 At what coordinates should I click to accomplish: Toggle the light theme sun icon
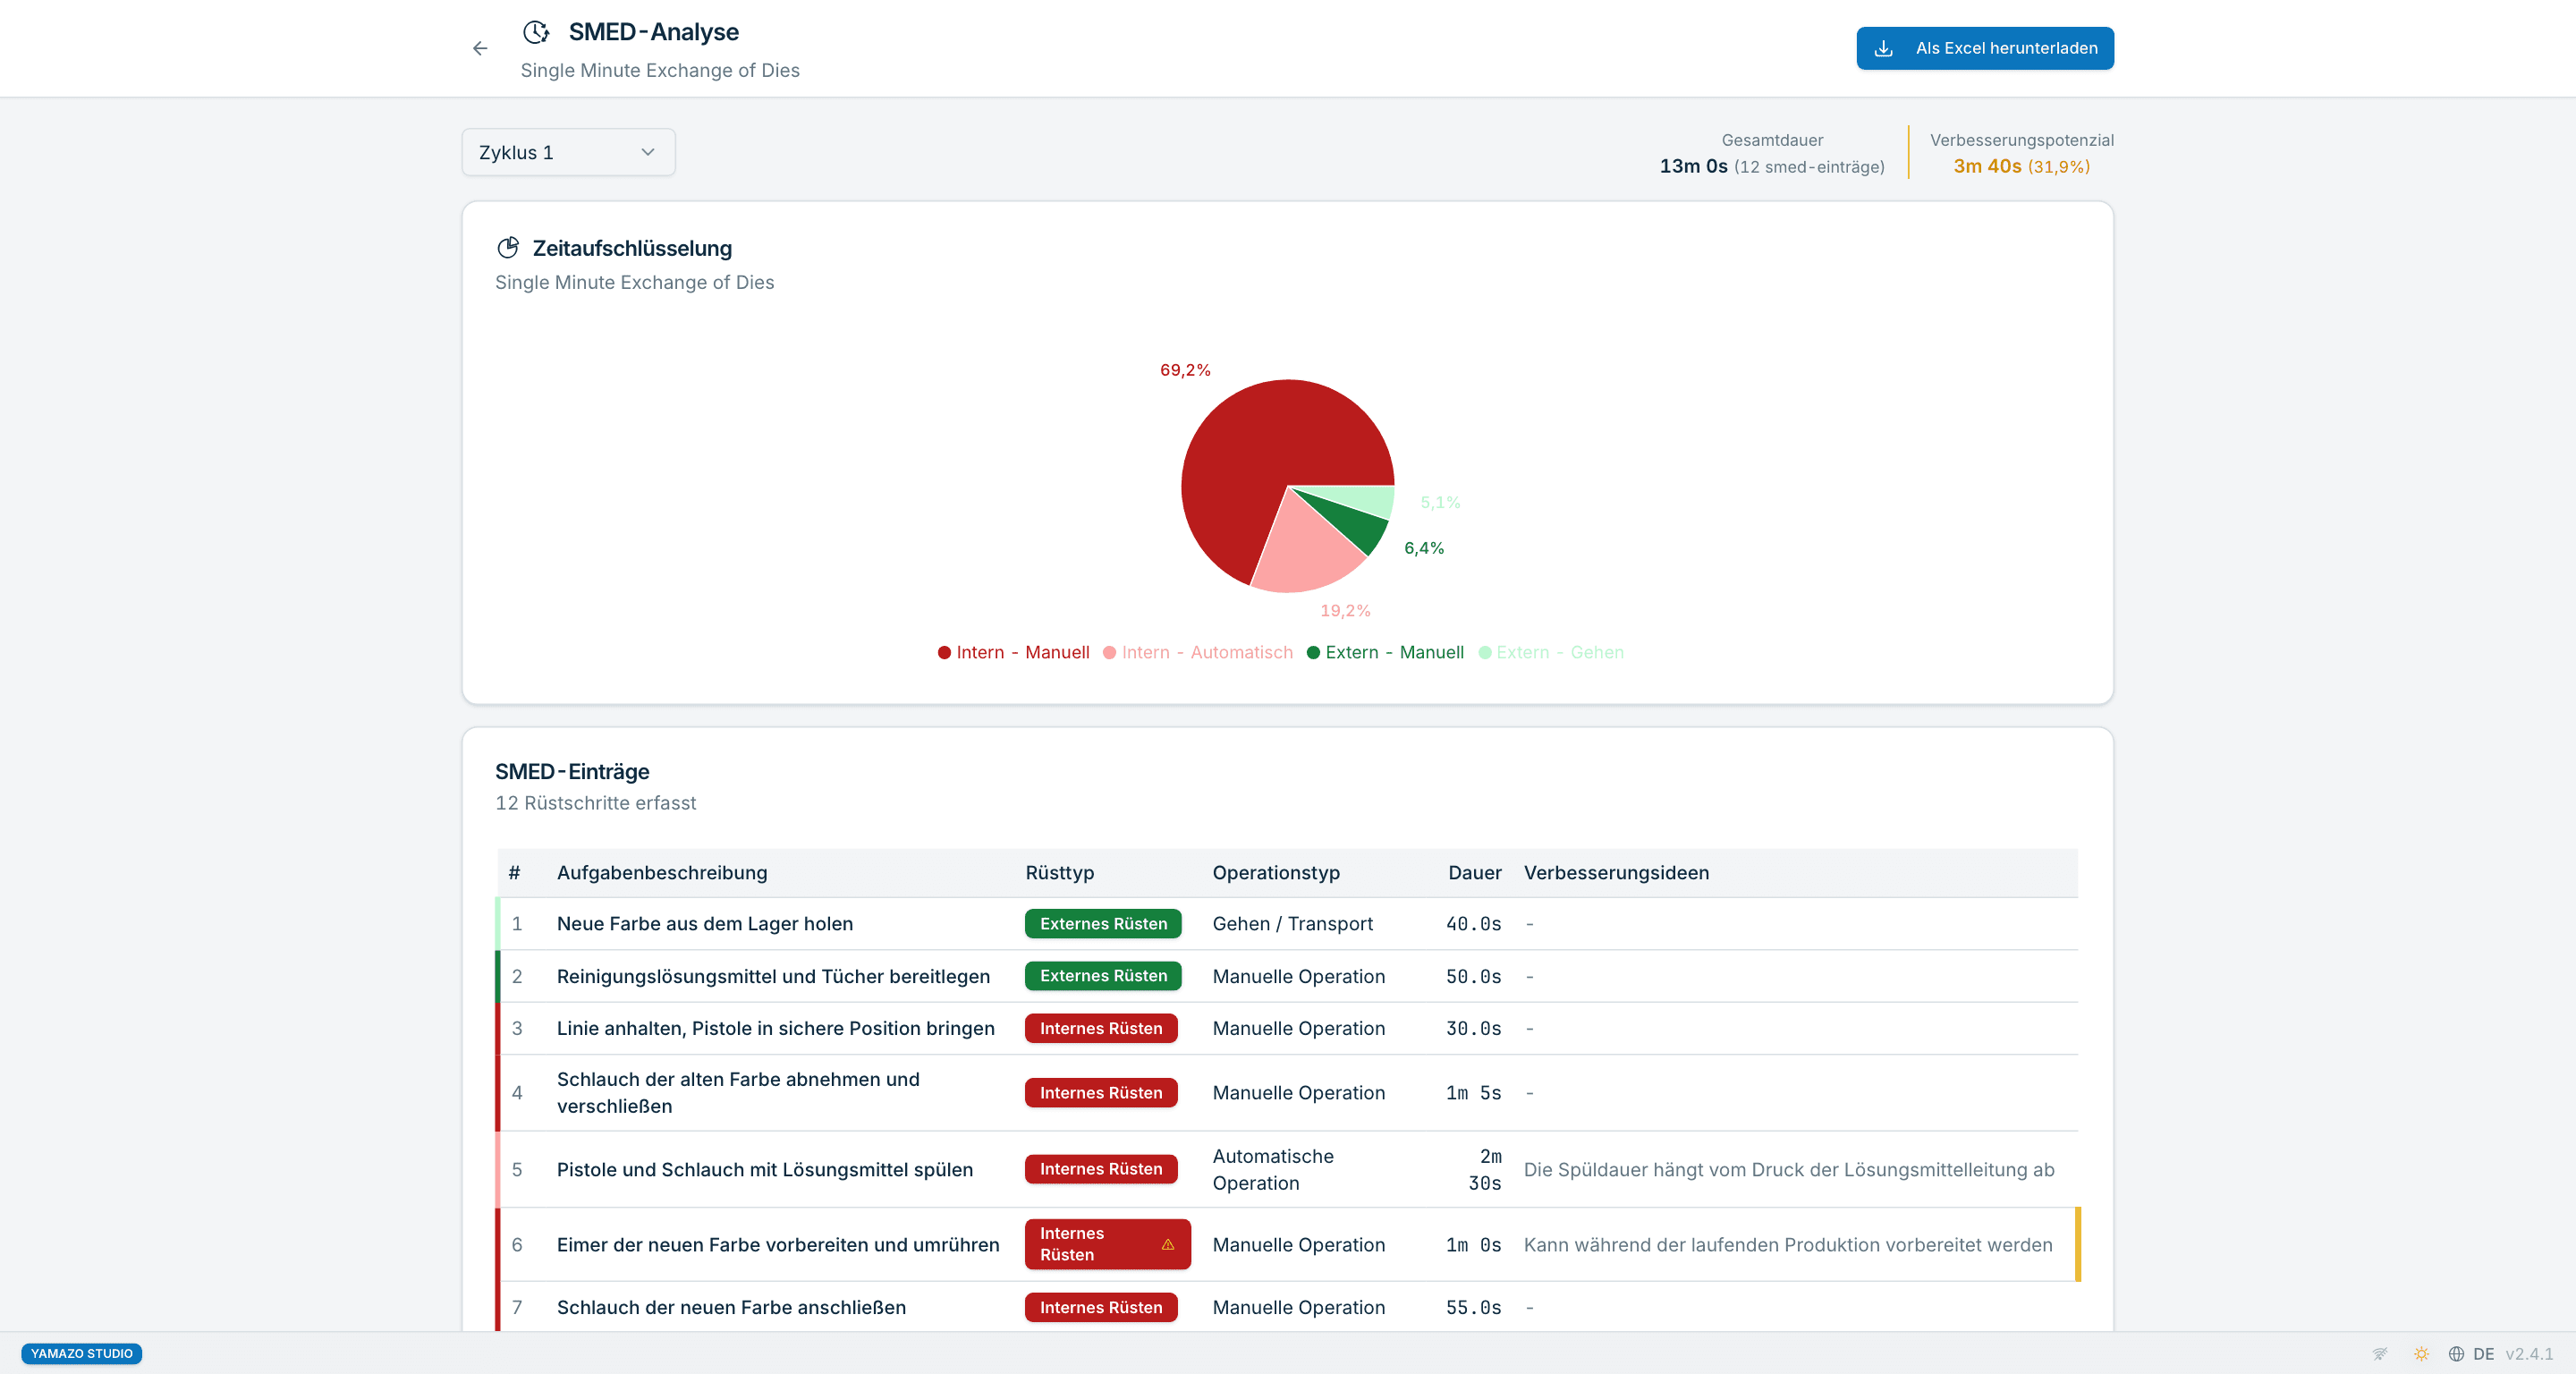pos(2421,1353)
